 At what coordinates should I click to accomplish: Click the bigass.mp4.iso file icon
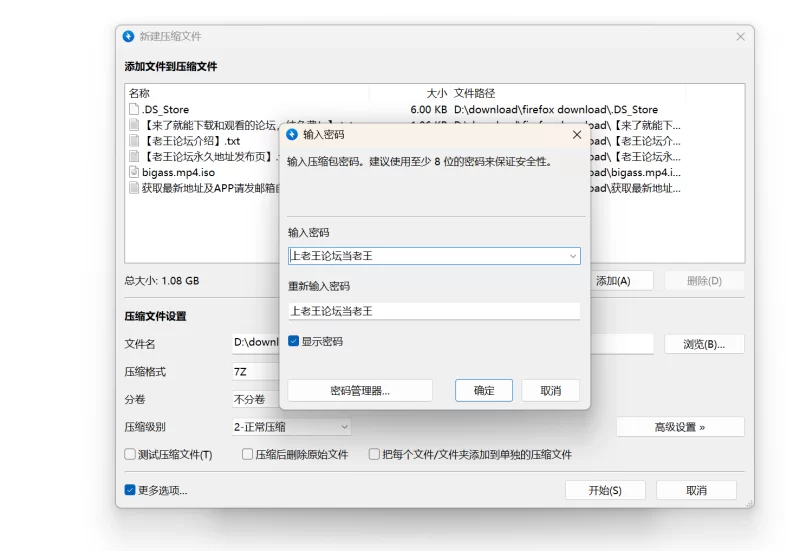click(x=133, y=172)
